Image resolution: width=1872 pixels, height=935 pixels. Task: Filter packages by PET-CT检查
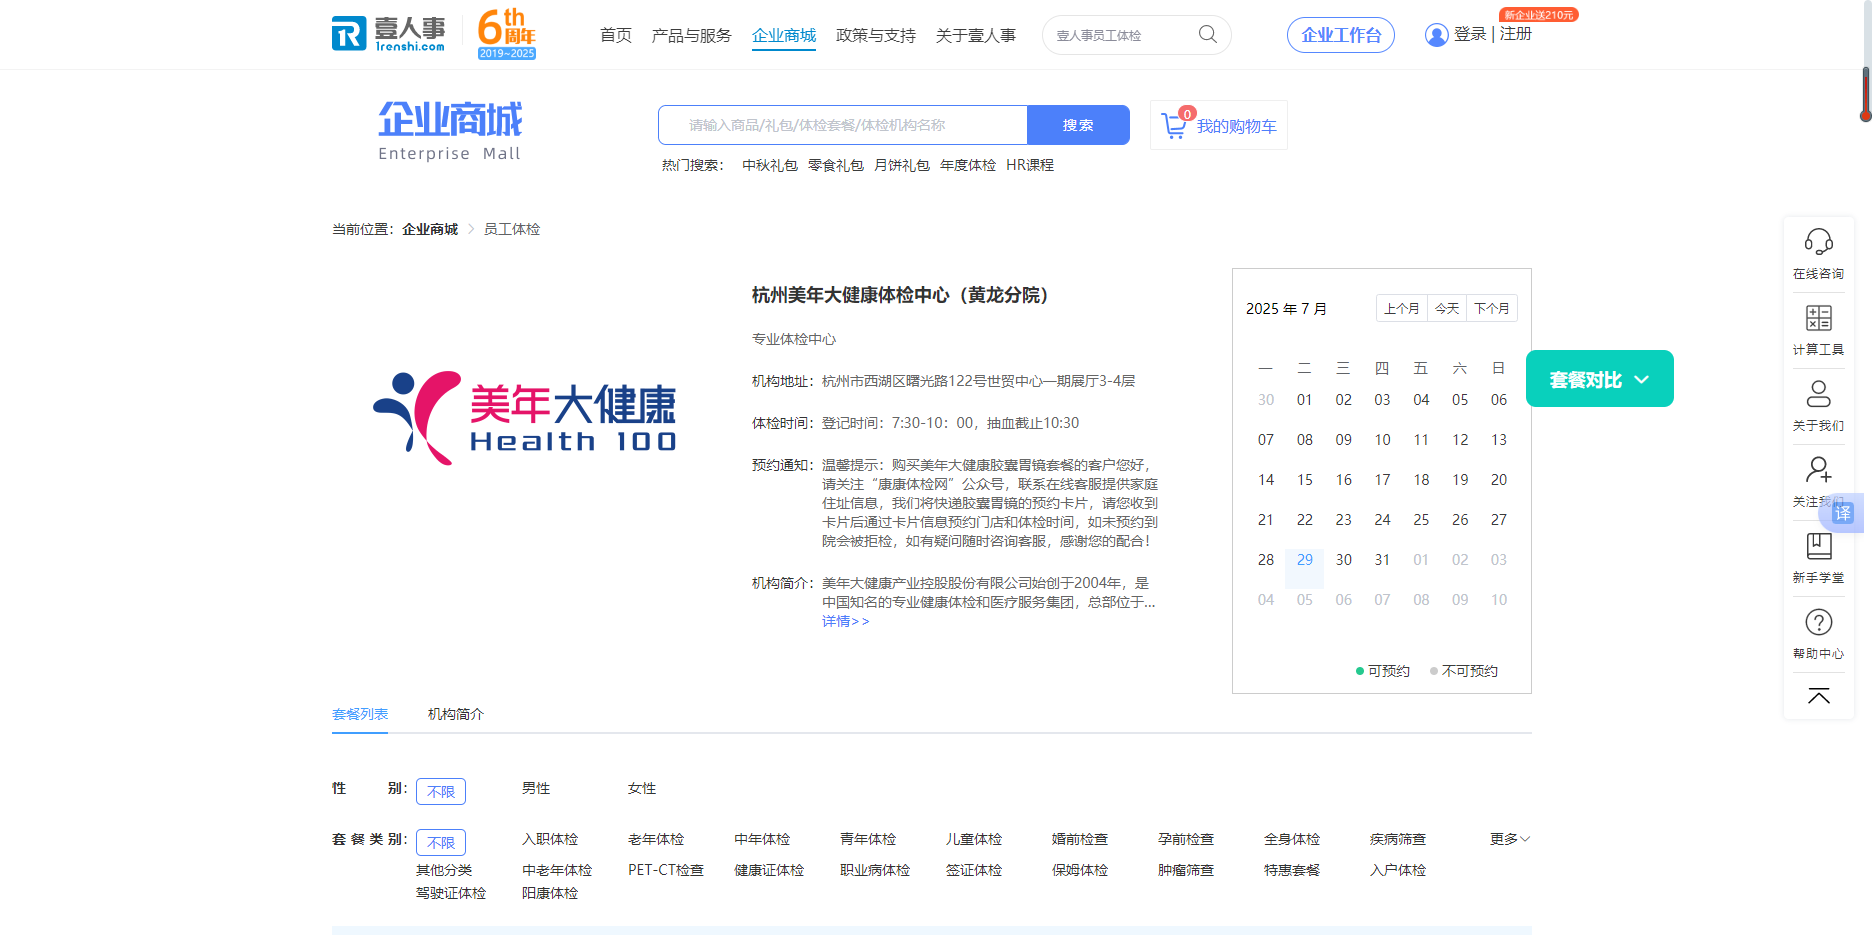pos(666,870)
